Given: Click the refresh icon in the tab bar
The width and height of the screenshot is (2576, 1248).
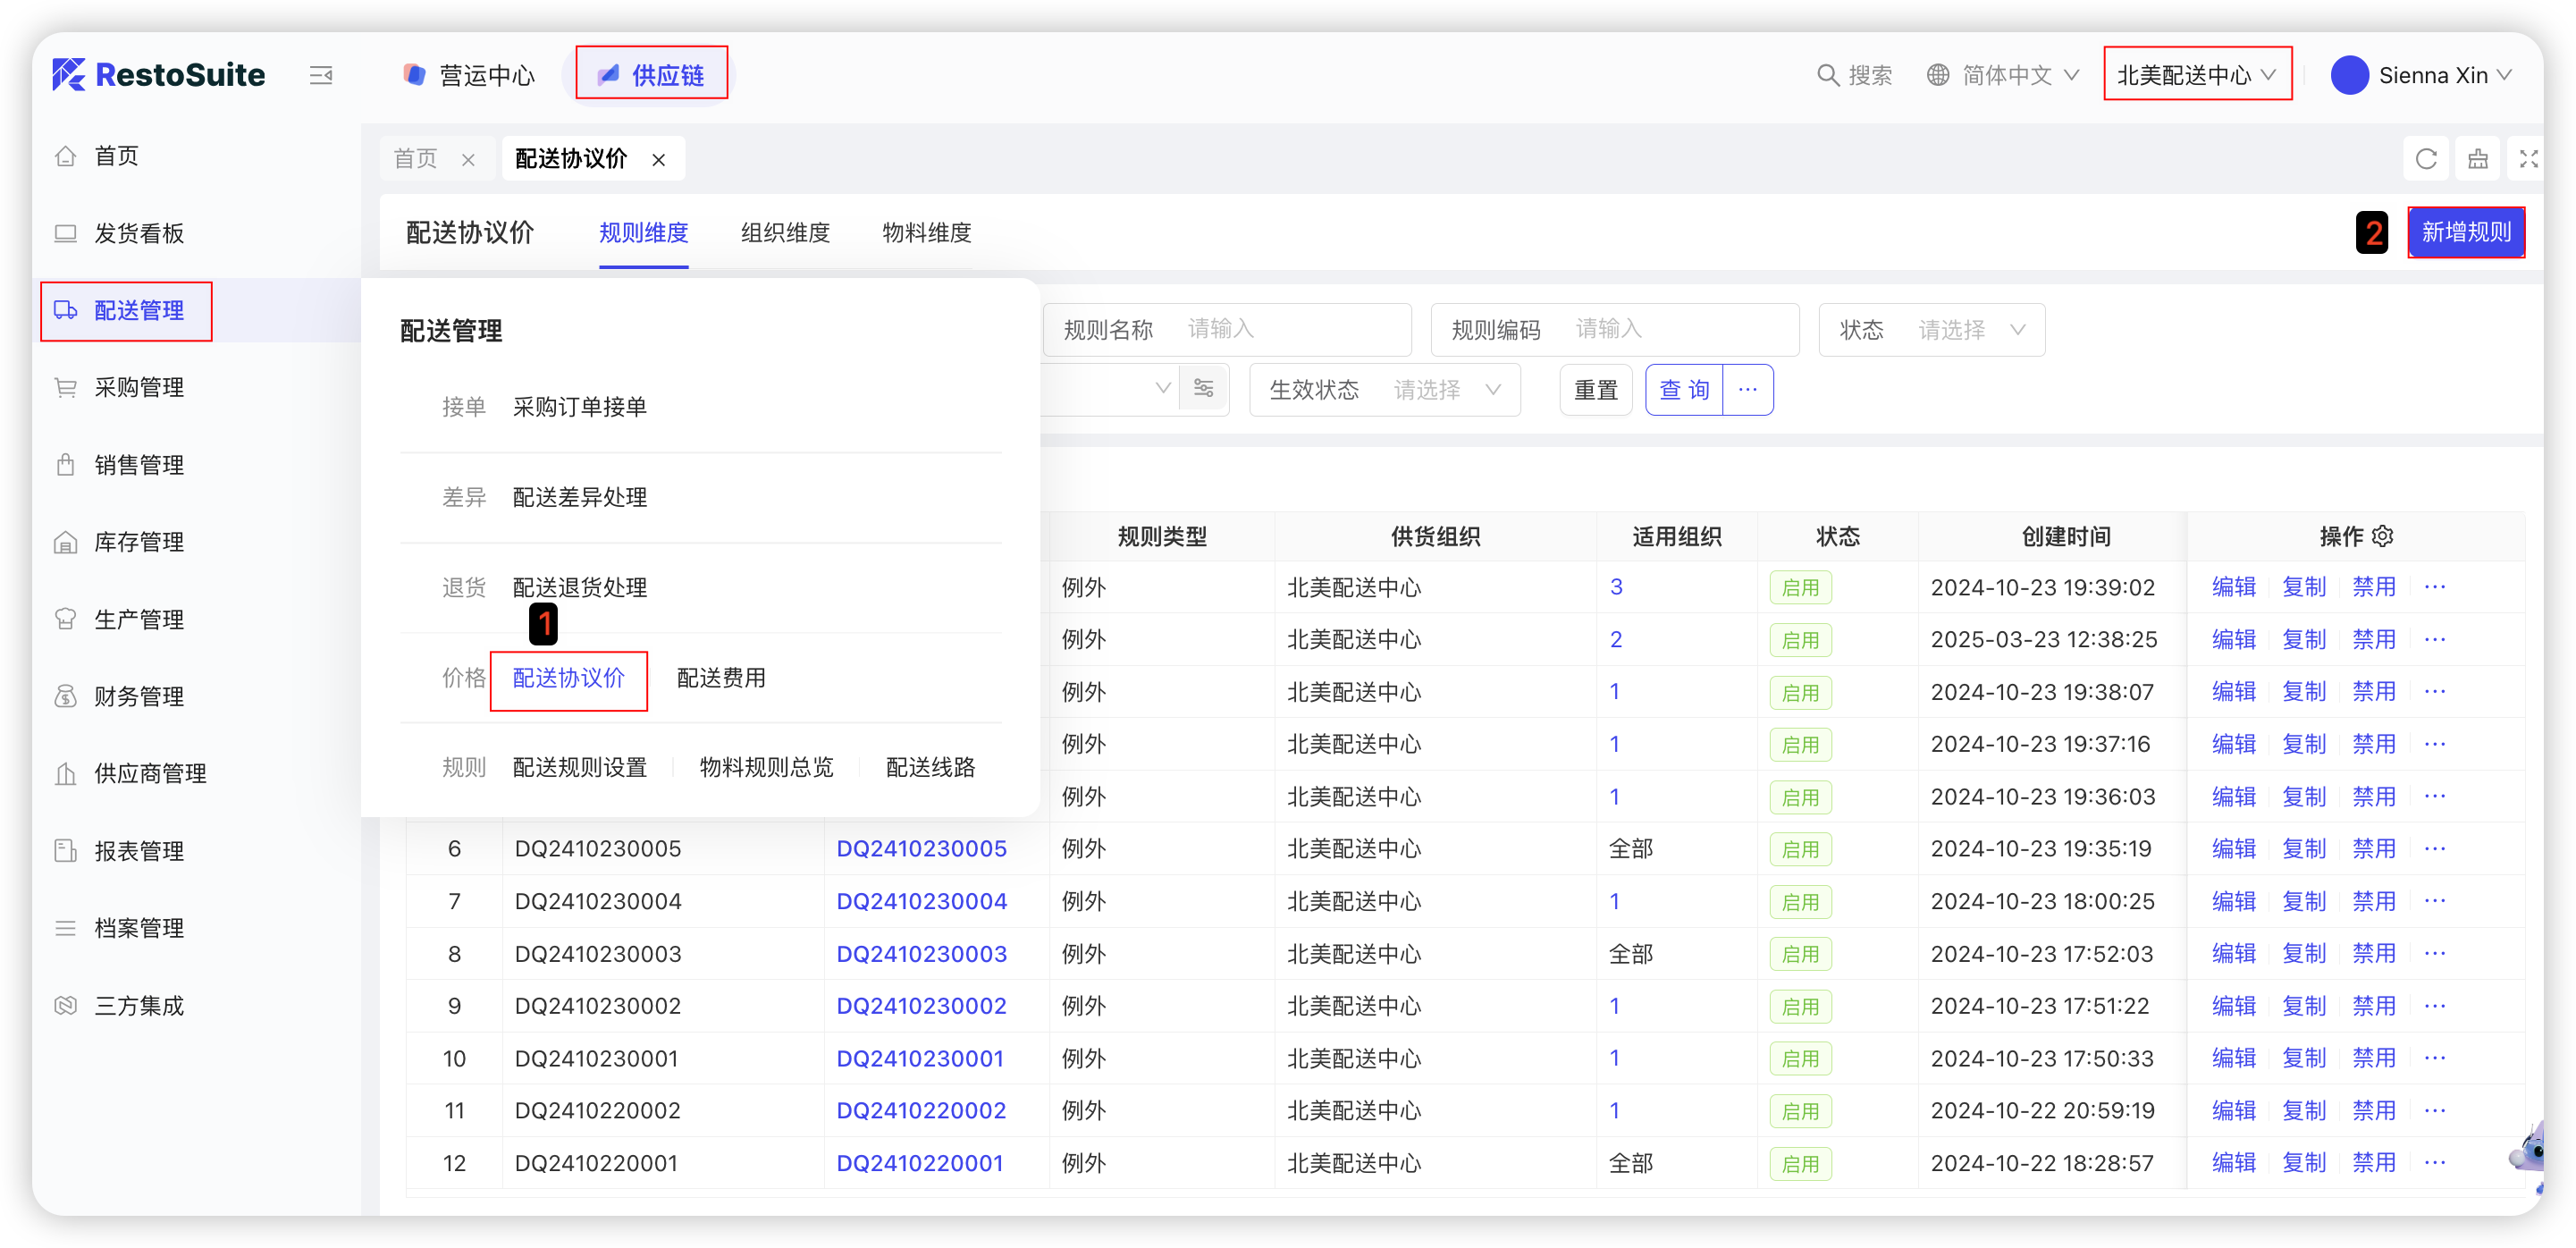Looking at the screenshot, I should tap(2425, 159).
